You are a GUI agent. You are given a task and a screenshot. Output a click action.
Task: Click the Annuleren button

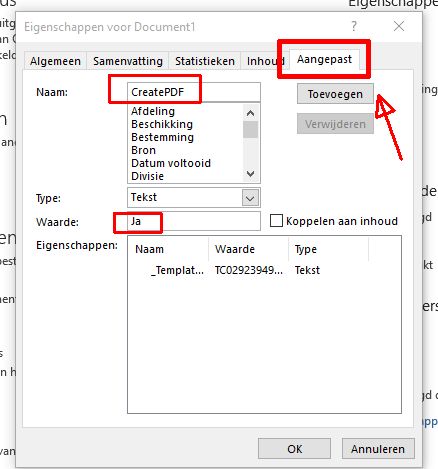click(x=378, y=449)
